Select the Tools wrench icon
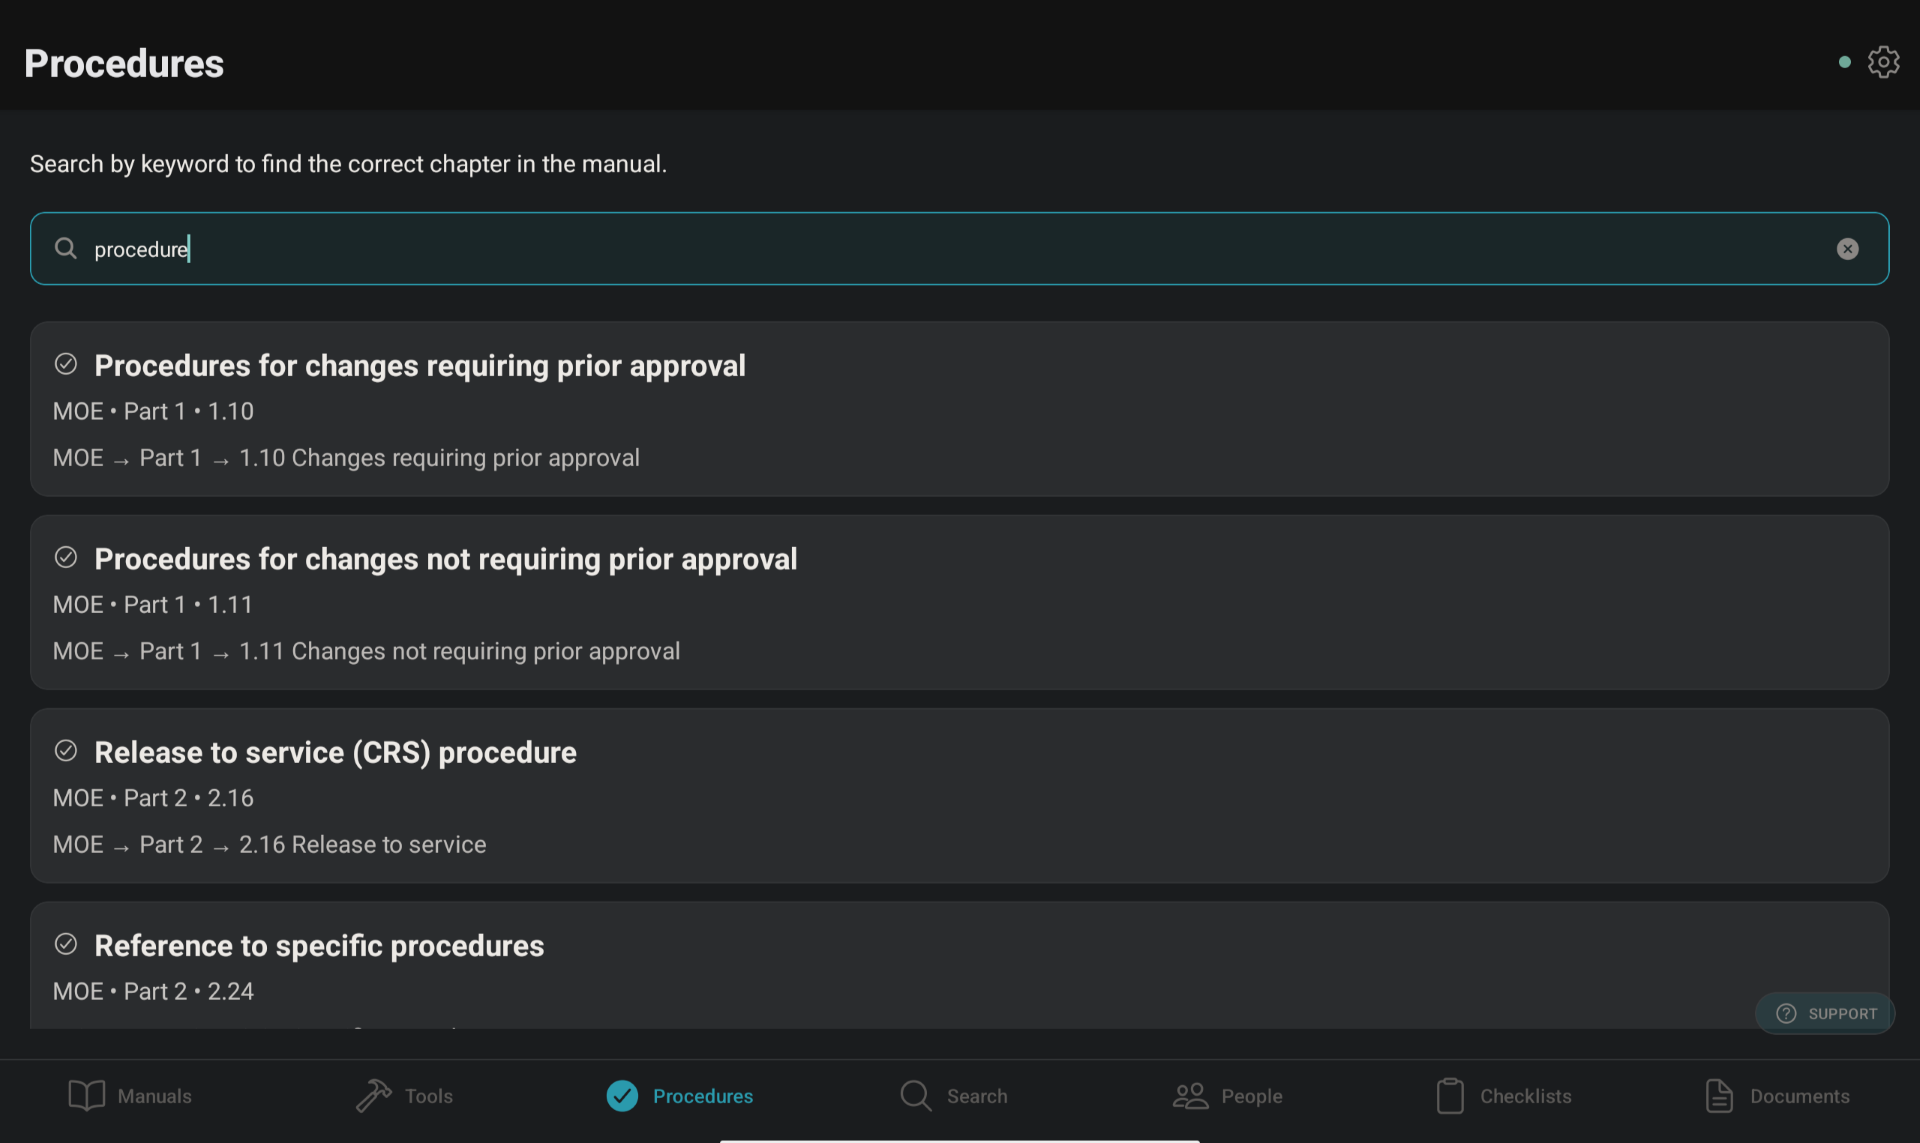1920x1143 pixels. click(374, 1095)
